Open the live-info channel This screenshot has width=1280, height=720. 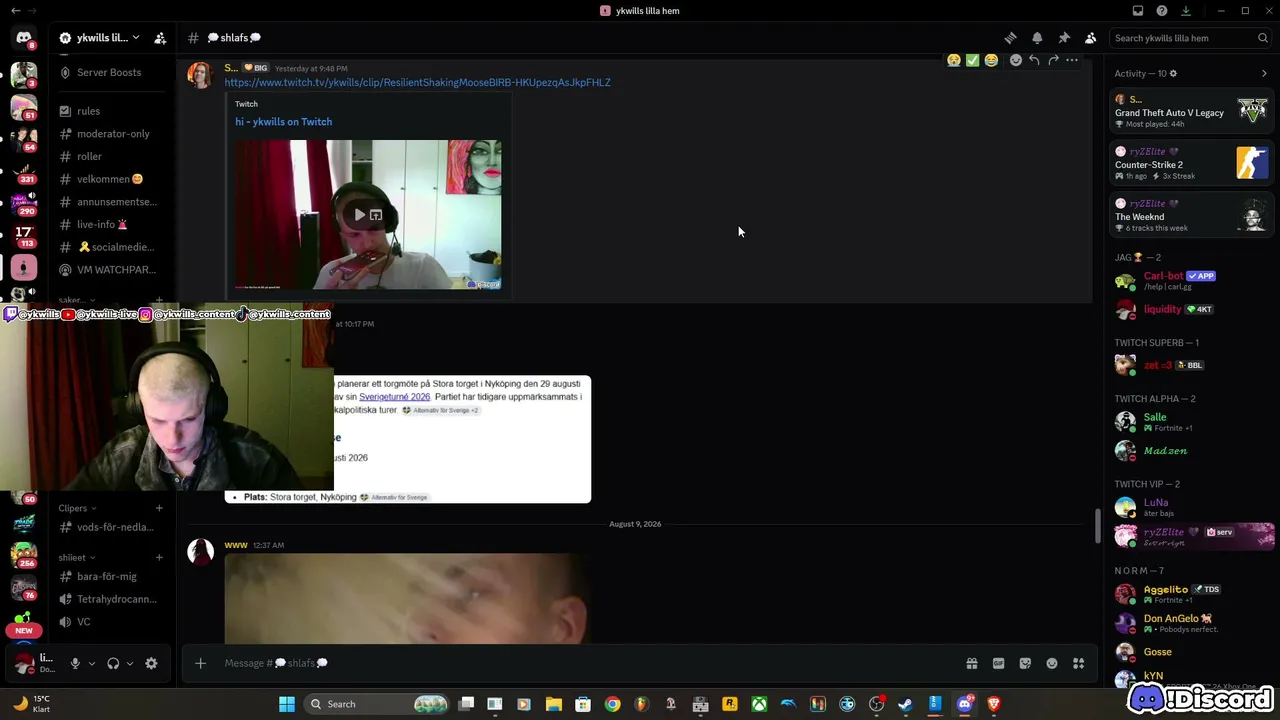(110, 224)
